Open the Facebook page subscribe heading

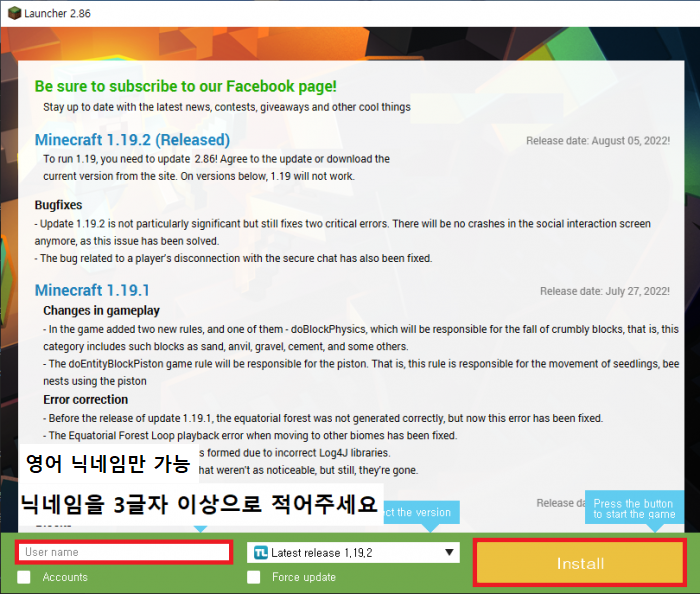(x=185, y=87)
